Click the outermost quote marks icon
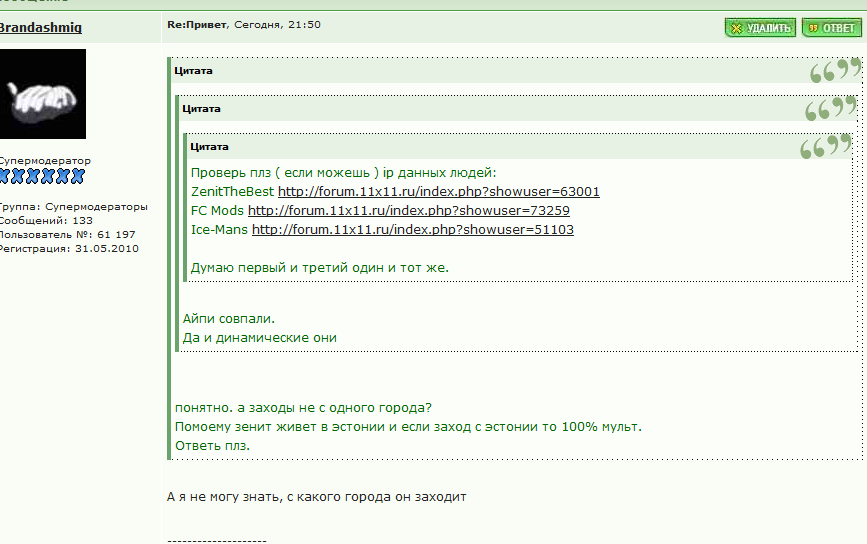 tap(835, 71)
